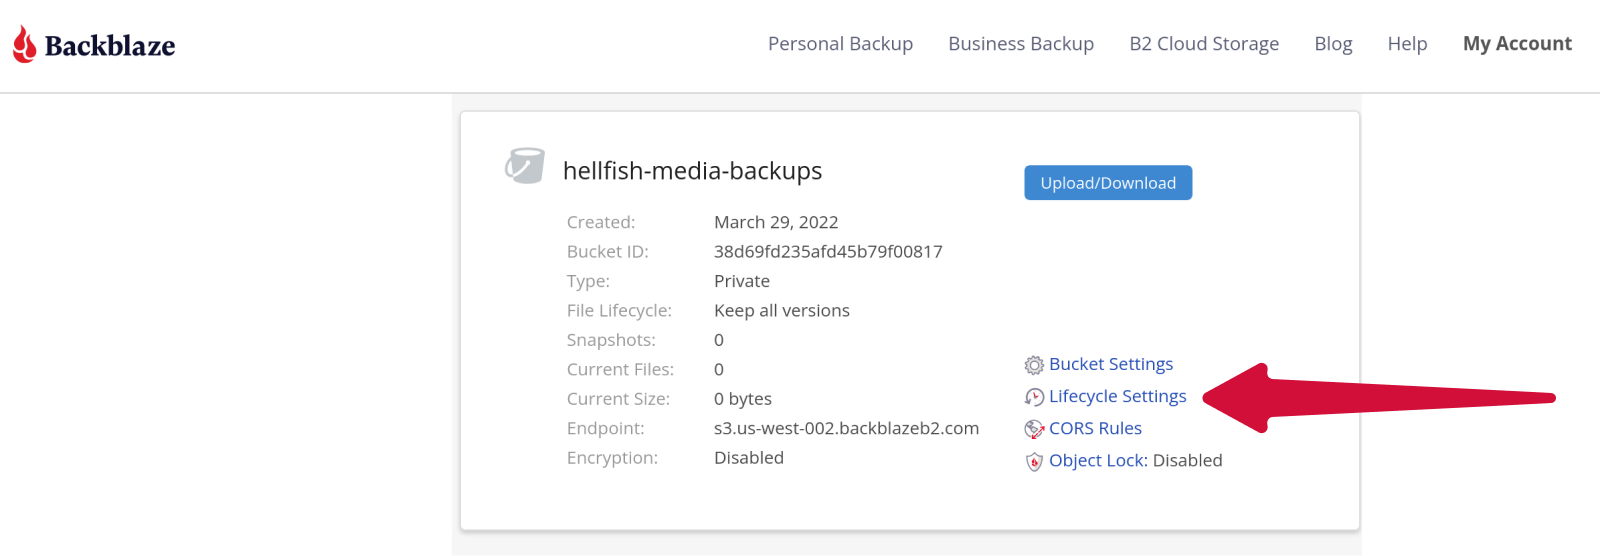
Task: Open Lifecycle Settings link
Action: (1117, 396)
